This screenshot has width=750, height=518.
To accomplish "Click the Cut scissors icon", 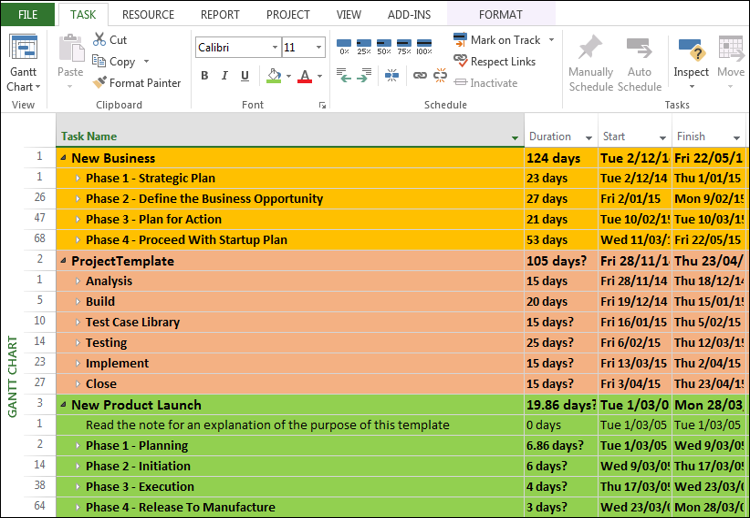I will click(x=101, y=40).
